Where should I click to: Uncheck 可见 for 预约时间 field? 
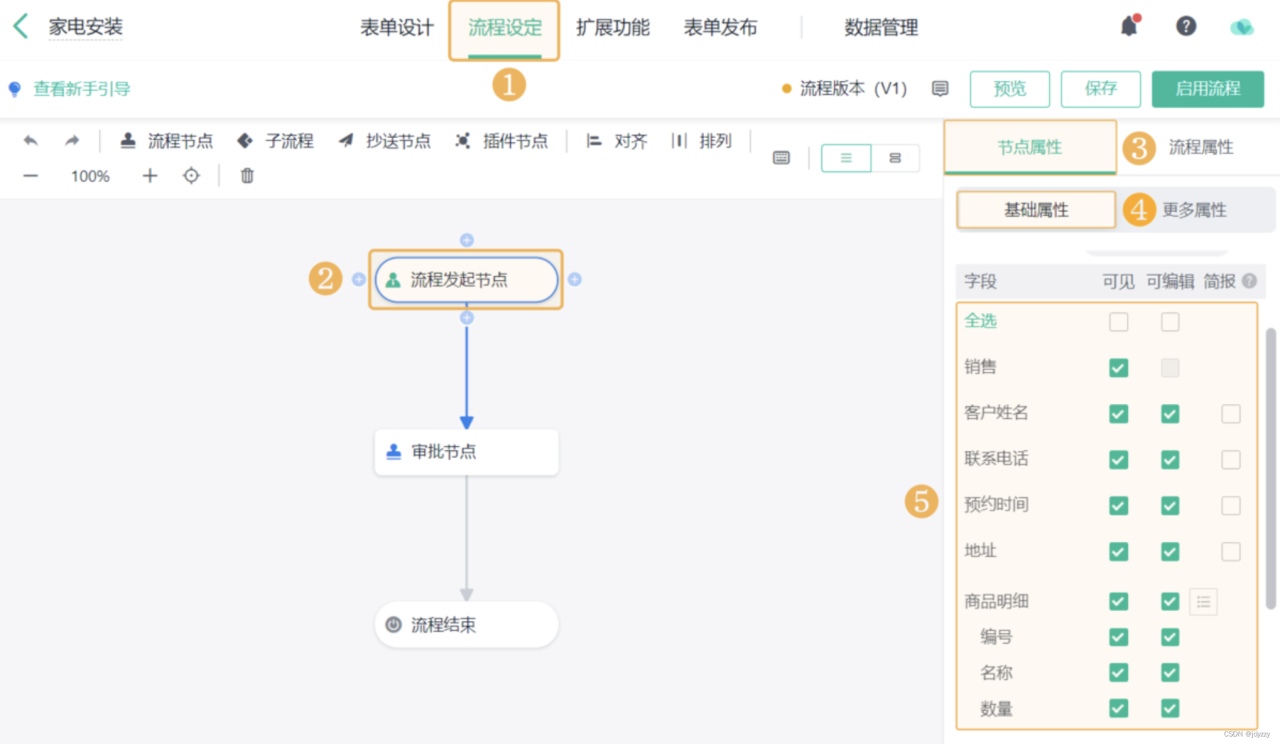1119,506
